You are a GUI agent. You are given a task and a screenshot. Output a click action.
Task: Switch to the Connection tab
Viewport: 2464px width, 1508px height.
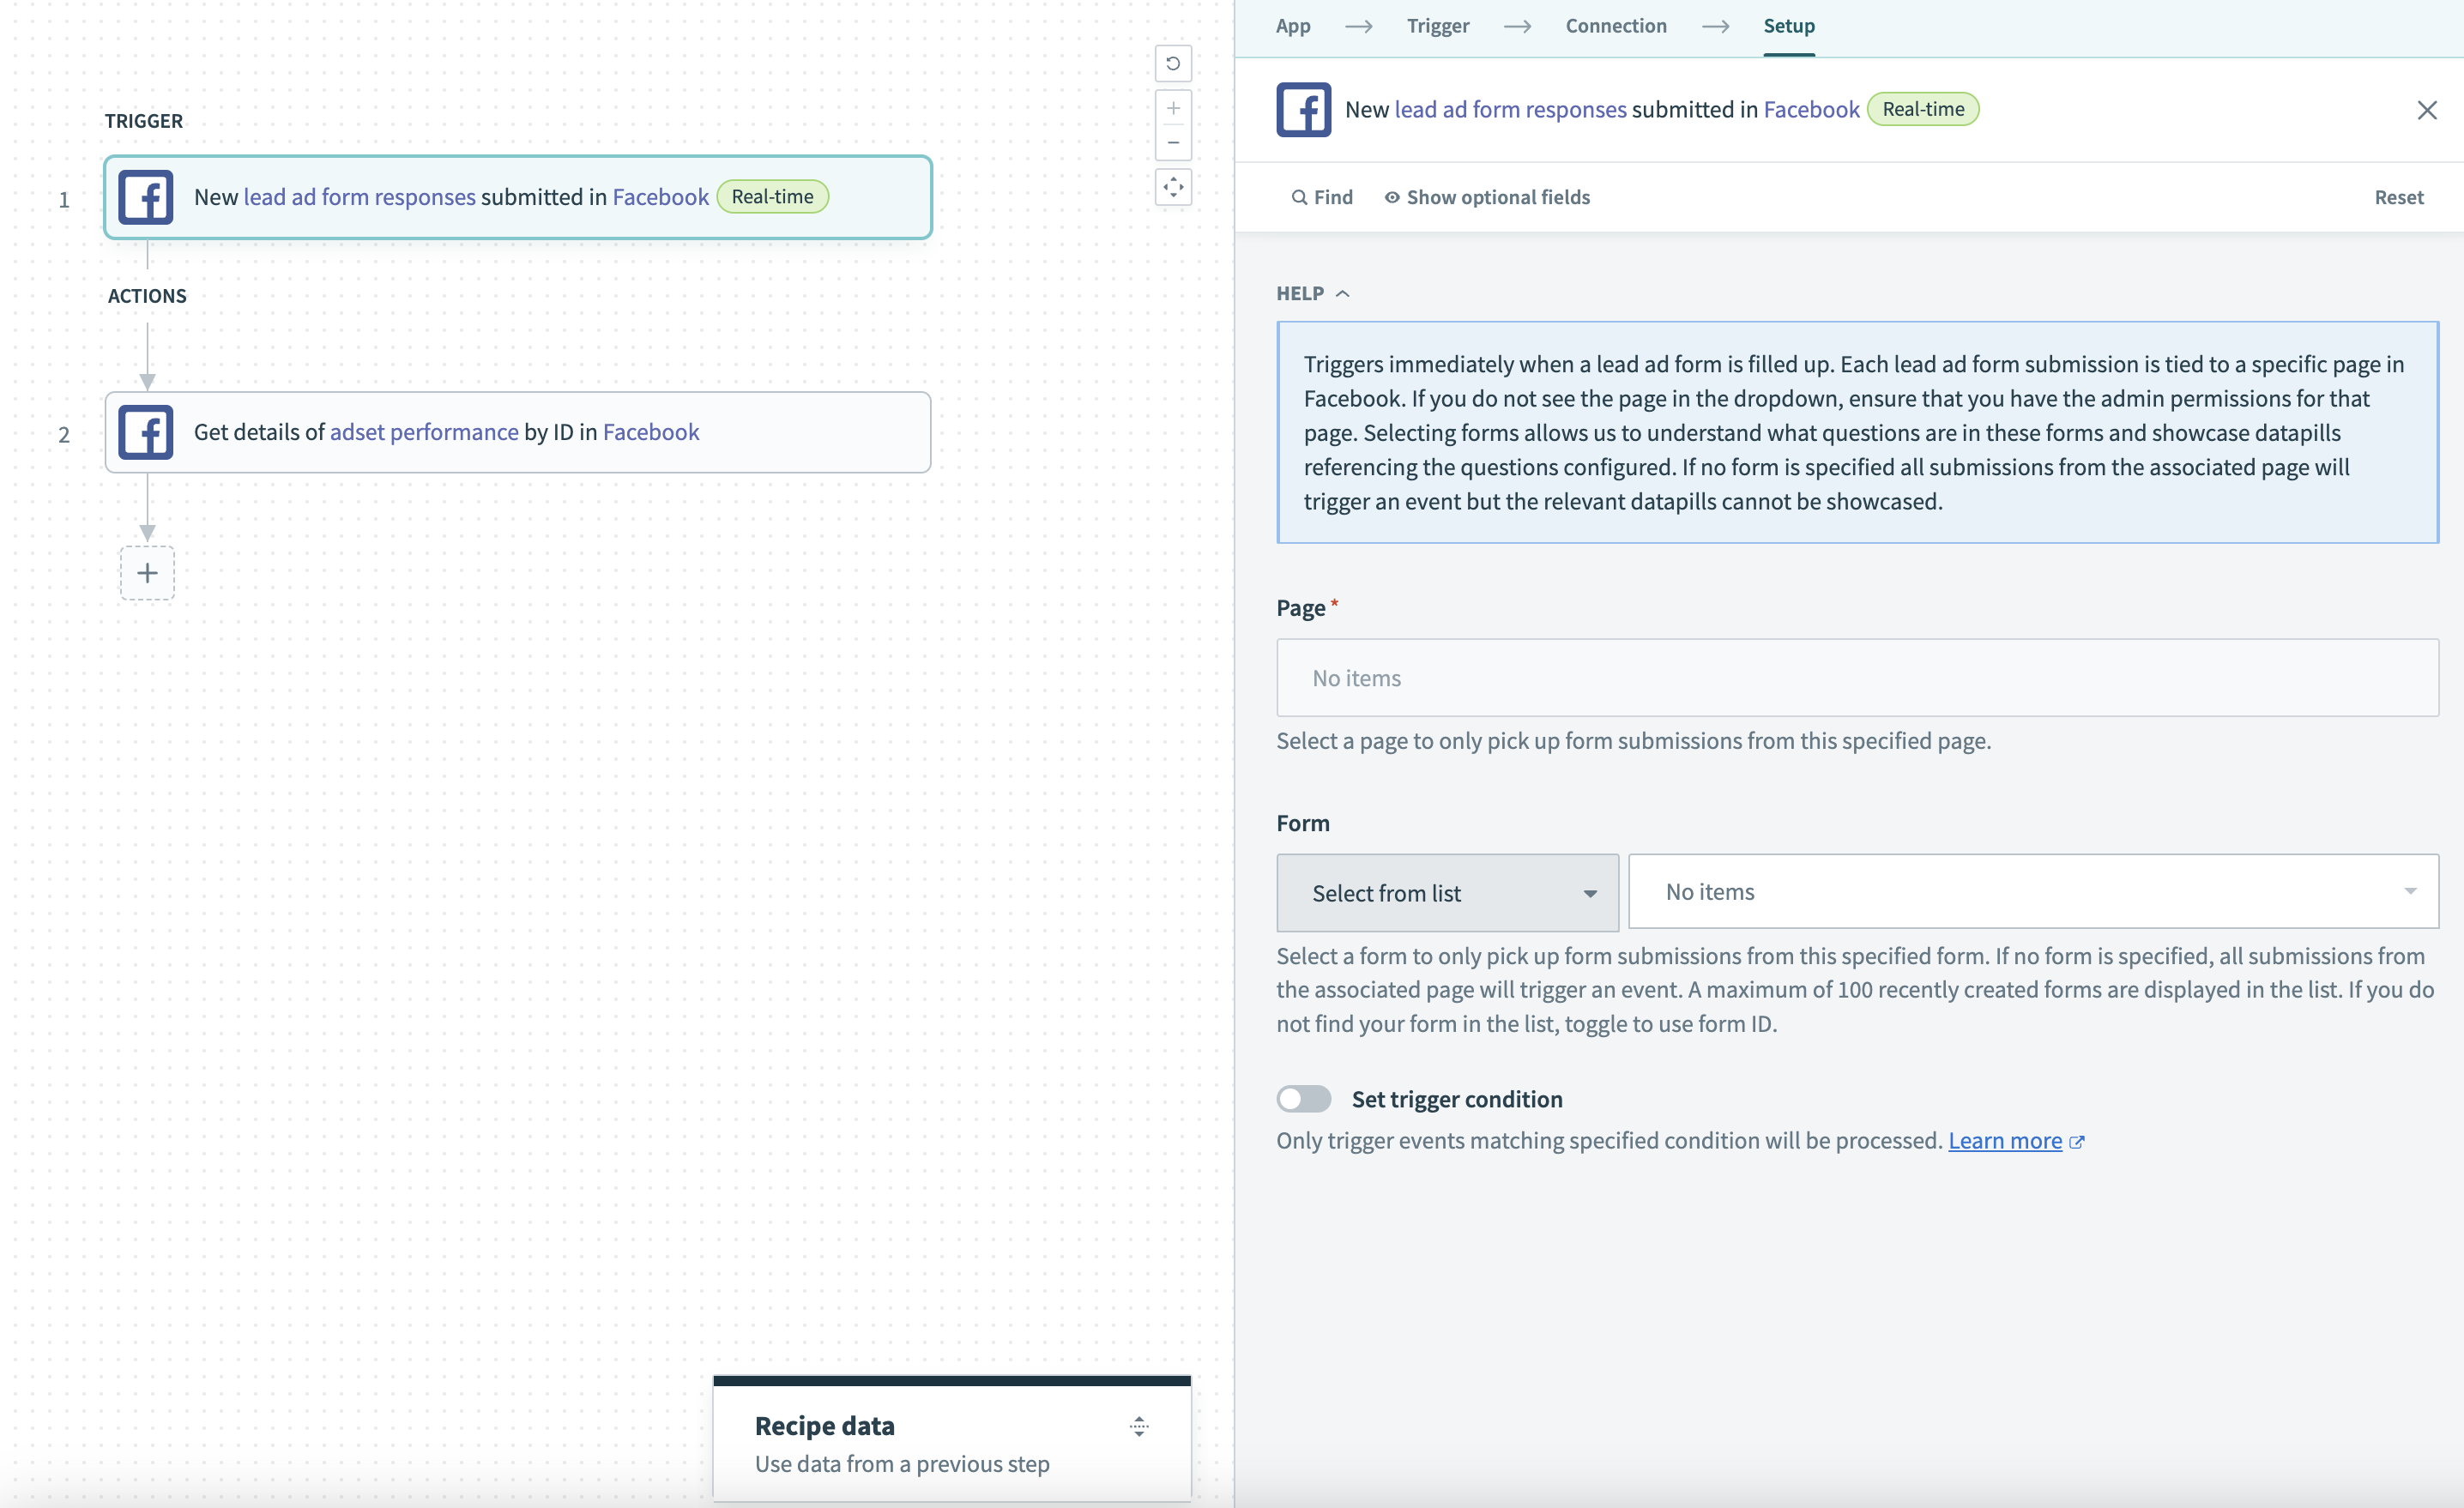pos(1615,26)
